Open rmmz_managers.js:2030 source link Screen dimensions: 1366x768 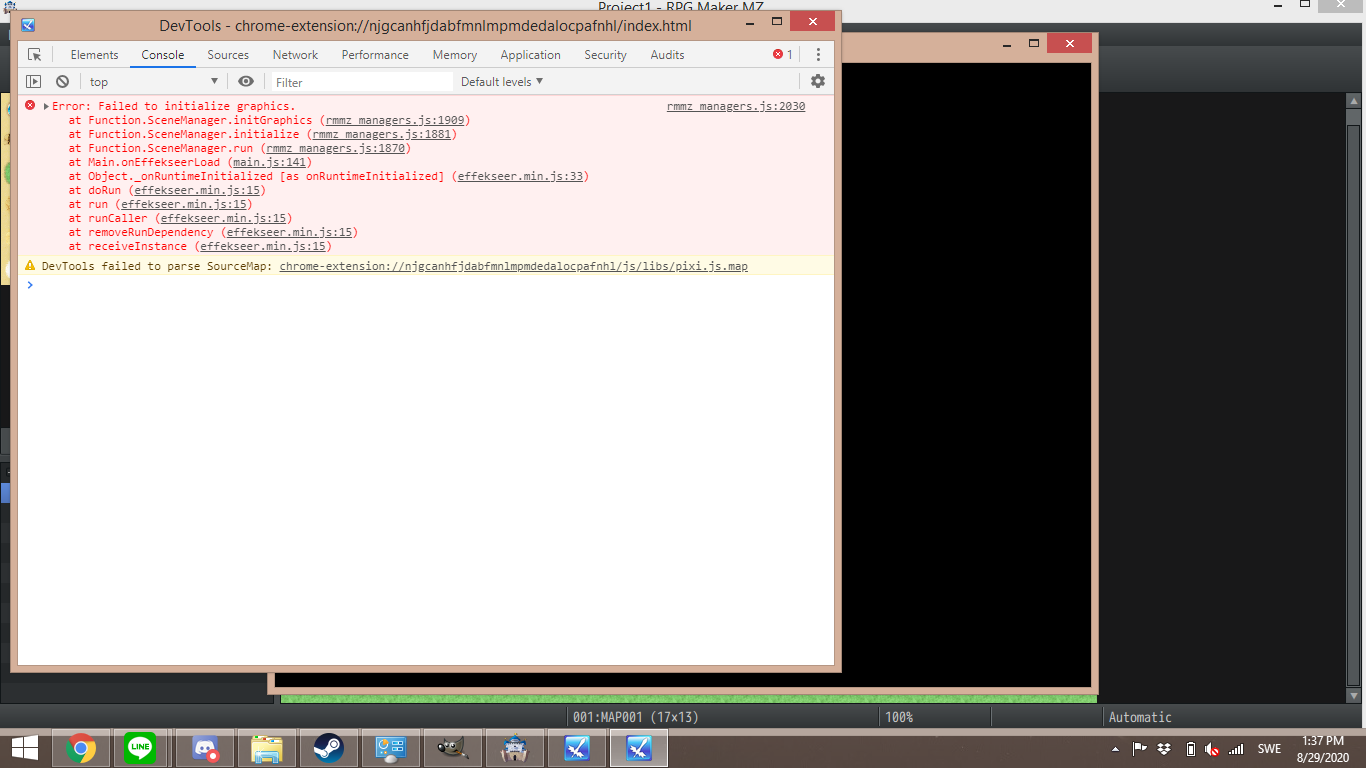tap(736, 106)
